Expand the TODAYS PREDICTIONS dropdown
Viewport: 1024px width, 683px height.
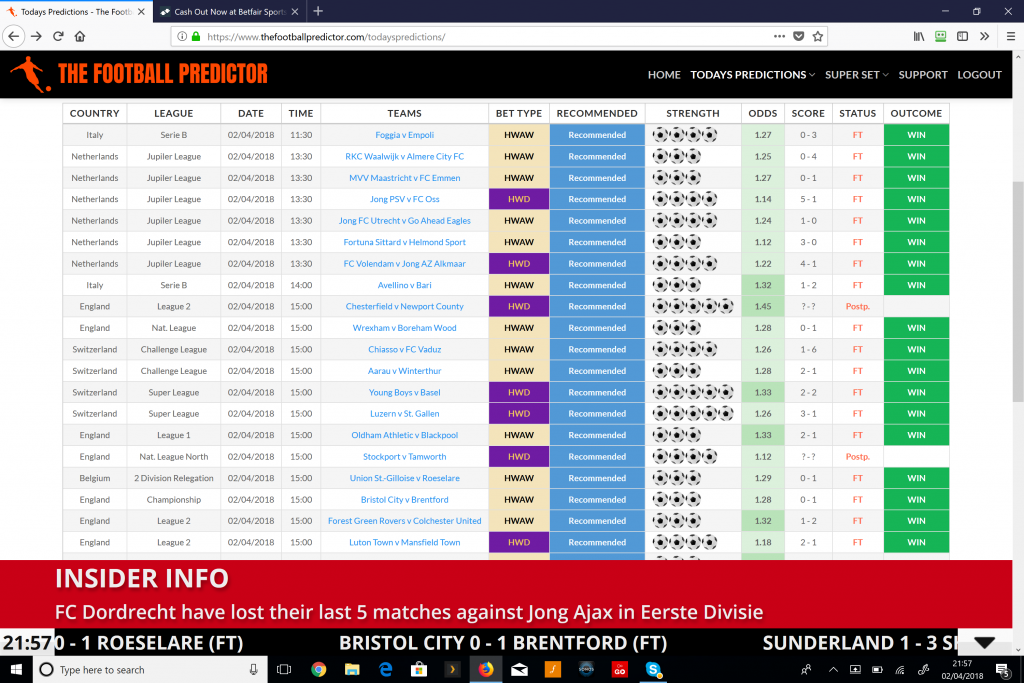752,74
